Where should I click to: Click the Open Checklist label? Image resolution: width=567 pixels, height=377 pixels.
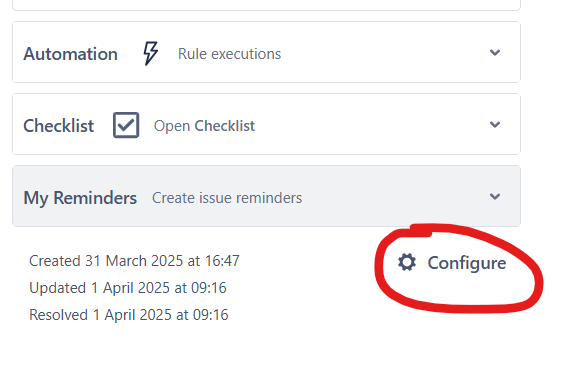click(204, 126)
